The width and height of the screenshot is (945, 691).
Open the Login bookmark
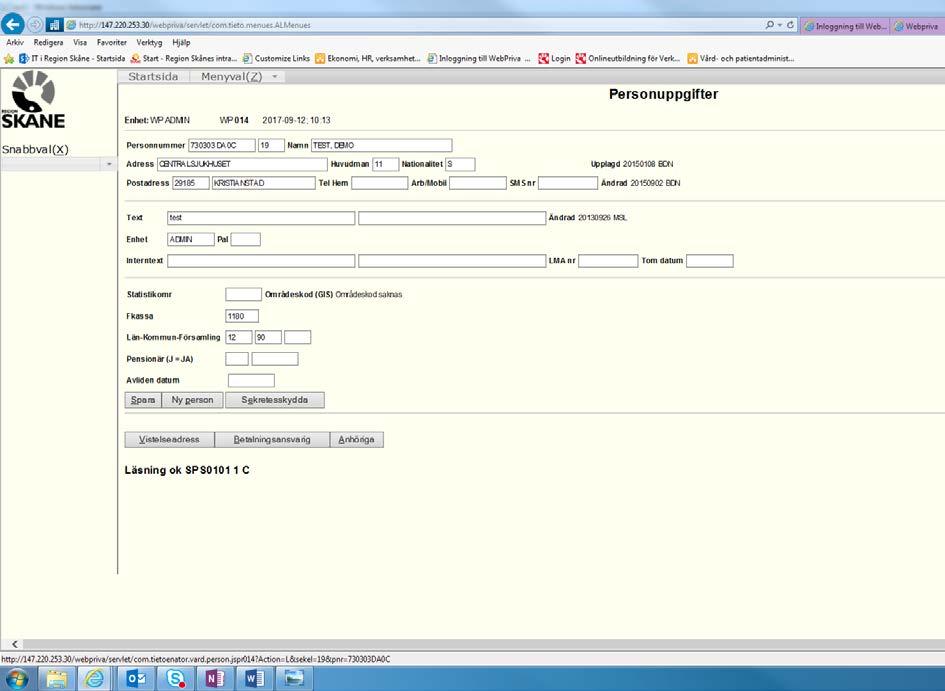554,58
